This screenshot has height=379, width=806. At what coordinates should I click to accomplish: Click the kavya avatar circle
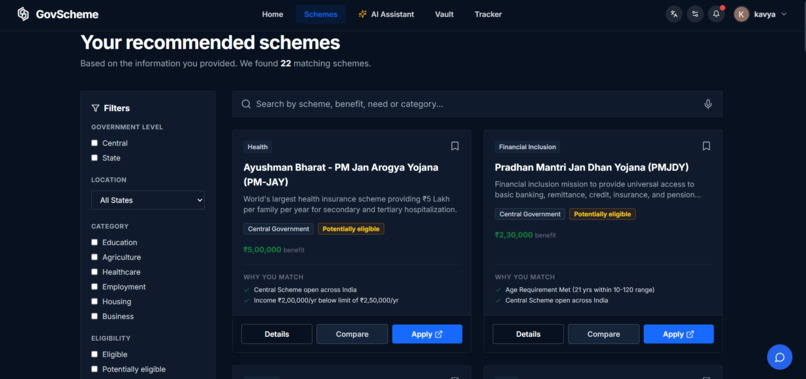point(741,14)
